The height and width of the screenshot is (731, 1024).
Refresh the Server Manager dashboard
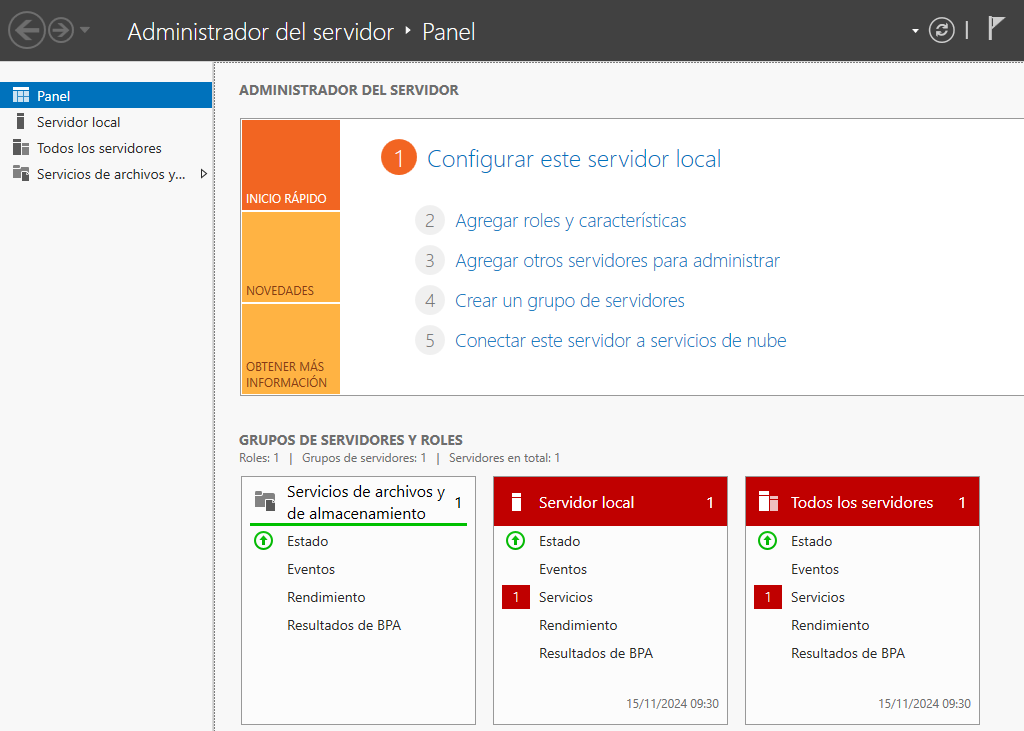pos(941,30)
